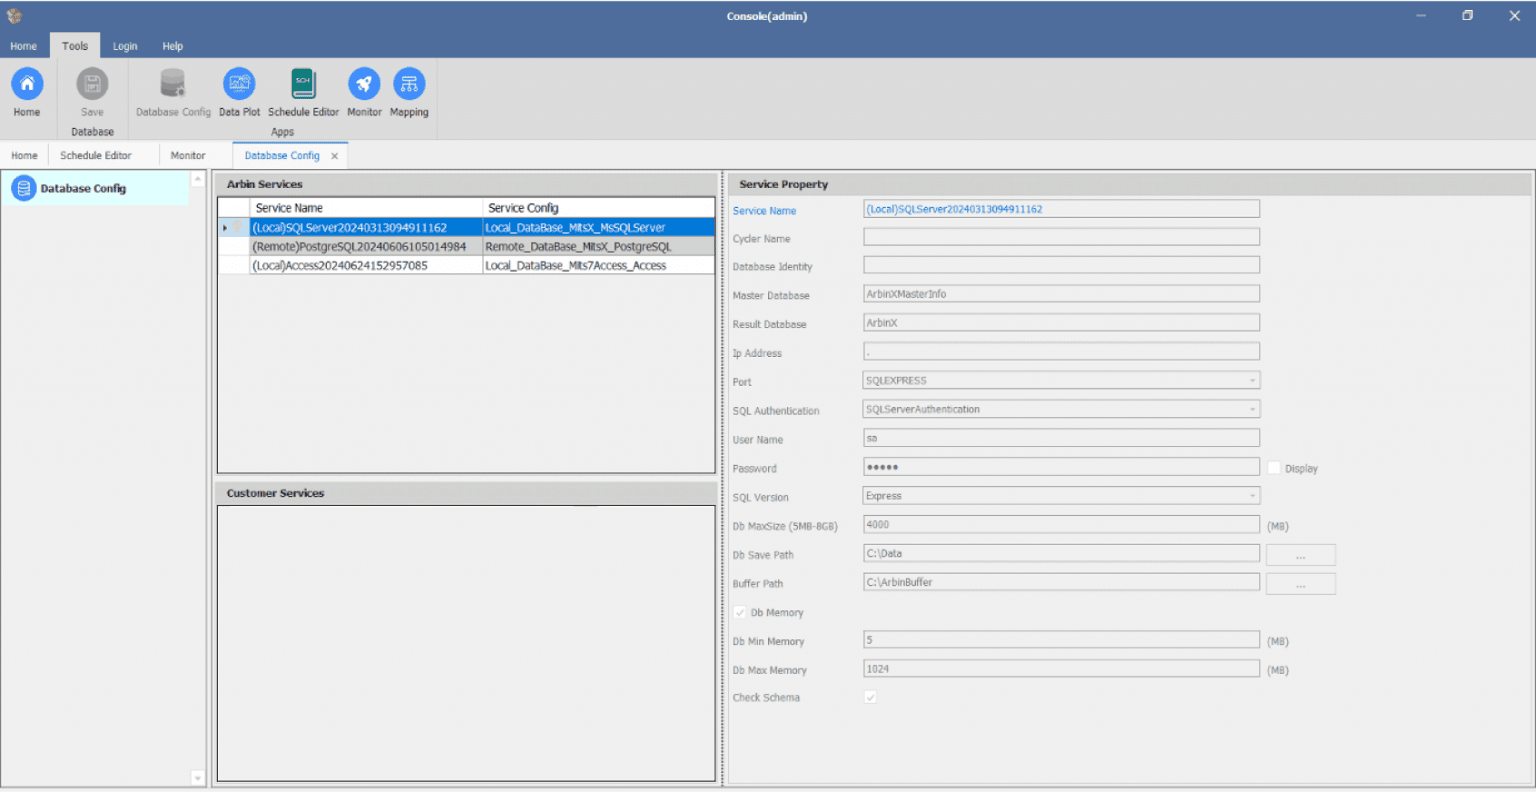Enable the Display checkbox next to Password
Image resolution: width=1536 pixels, height=792 pixels.
click(1275, 467)
